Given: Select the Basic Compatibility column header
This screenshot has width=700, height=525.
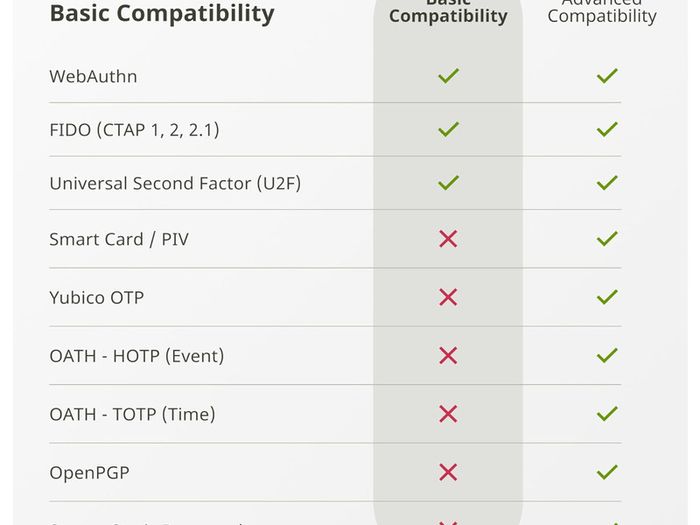Looking at the screenshot, I should pyautogui.click(x=448, y=11).
